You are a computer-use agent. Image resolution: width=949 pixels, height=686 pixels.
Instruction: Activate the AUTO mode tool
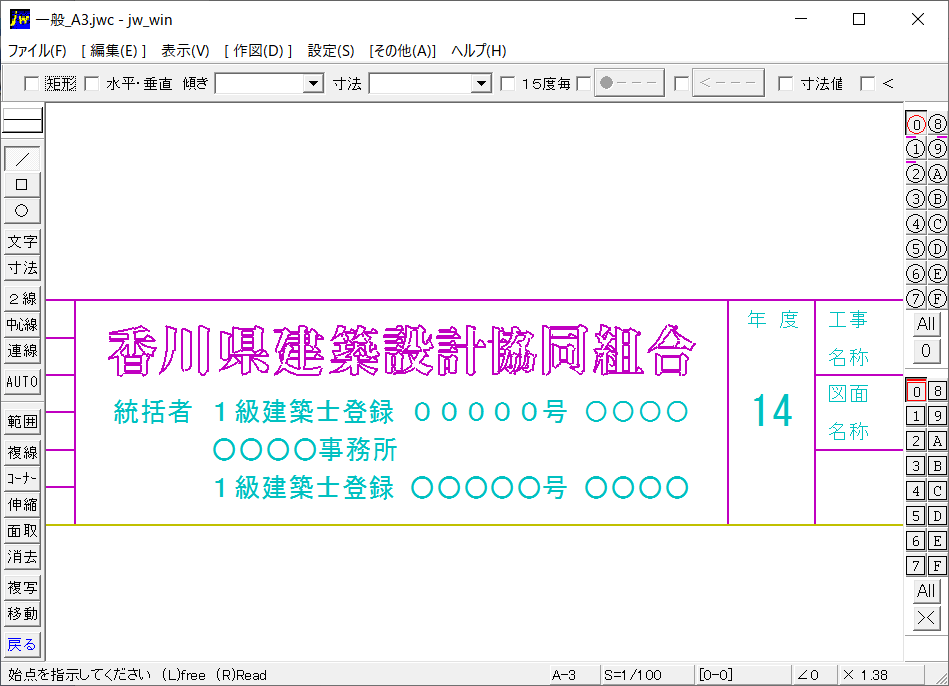point(22,381)
